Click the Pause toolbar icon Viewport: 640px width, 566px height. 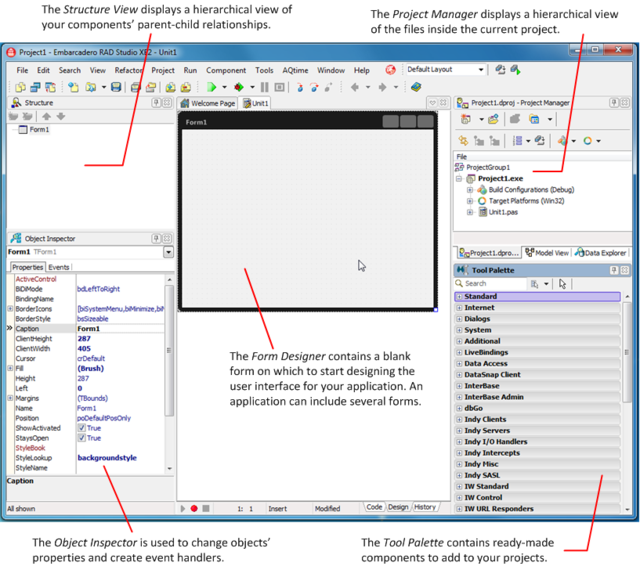[264, 87]
